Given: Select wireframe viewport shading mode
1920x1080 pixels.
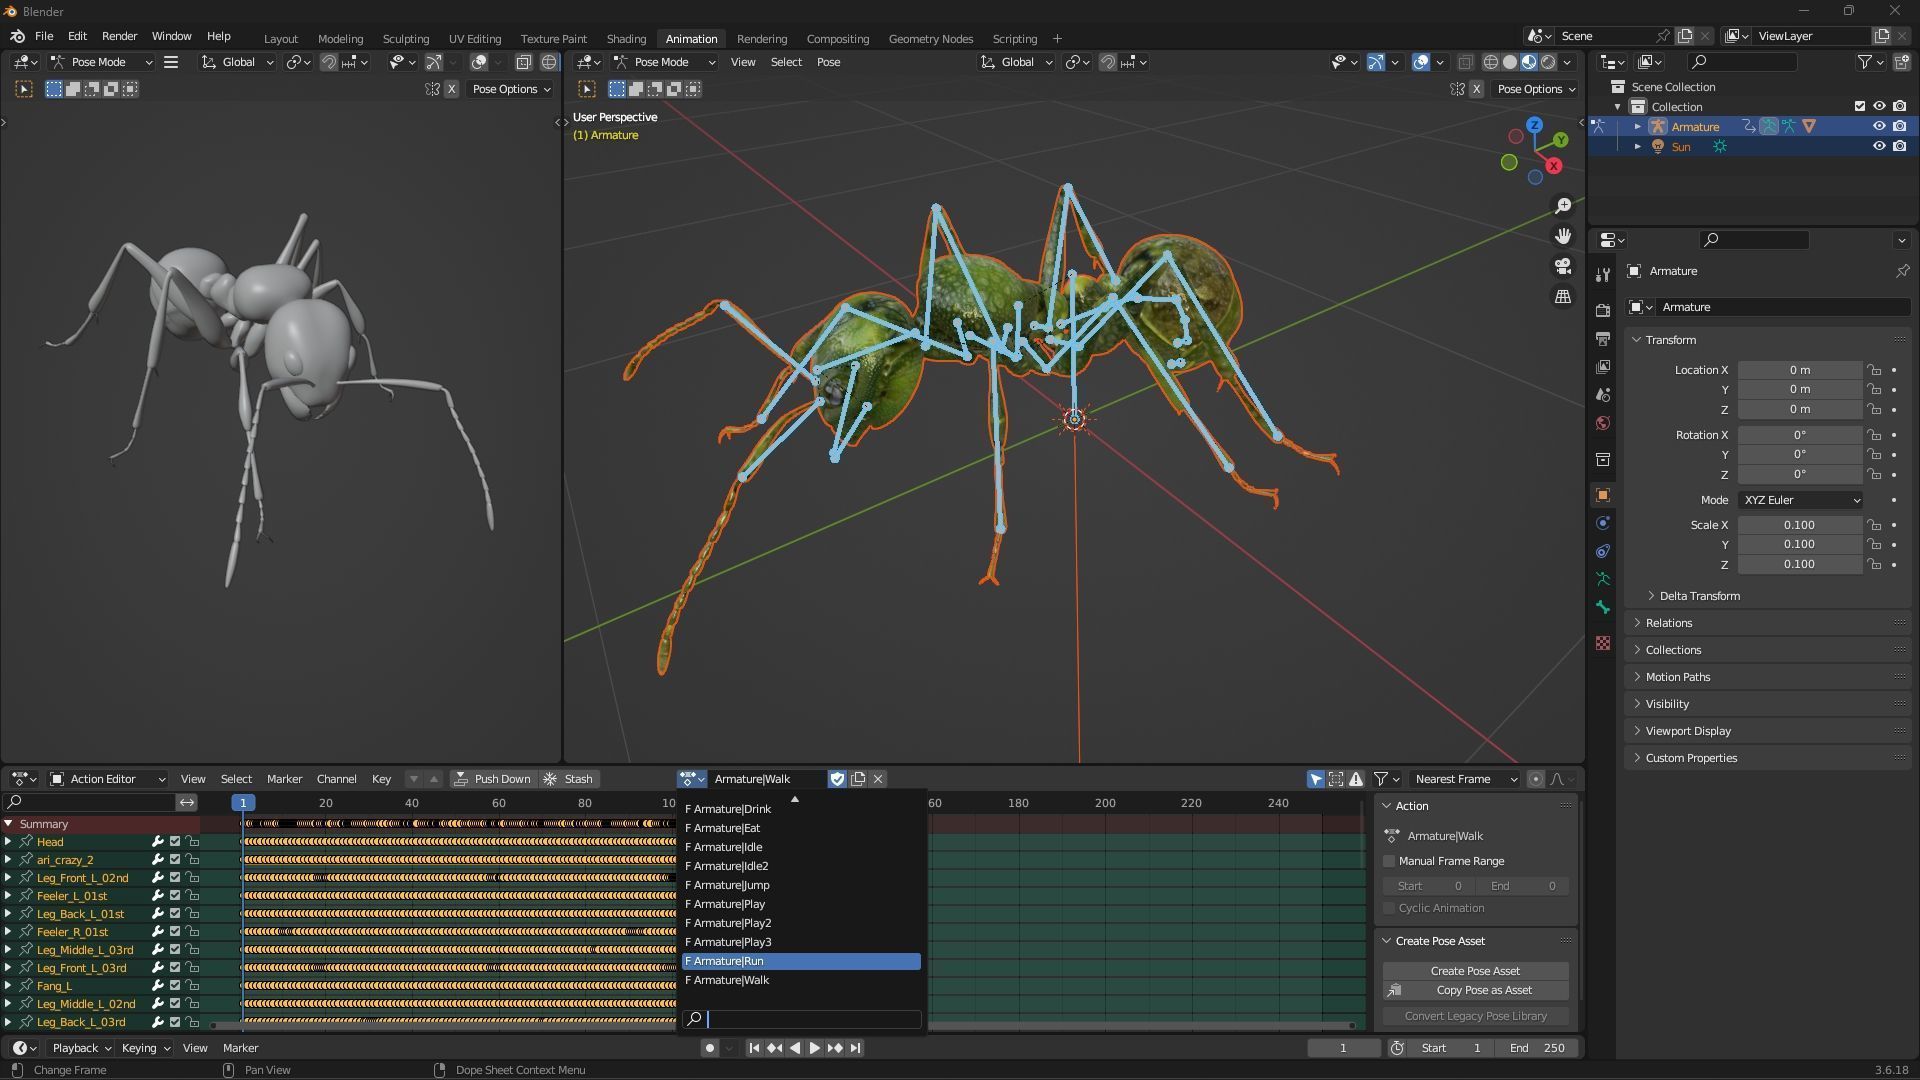Looking at the screenshot, I should point(1491,62).
